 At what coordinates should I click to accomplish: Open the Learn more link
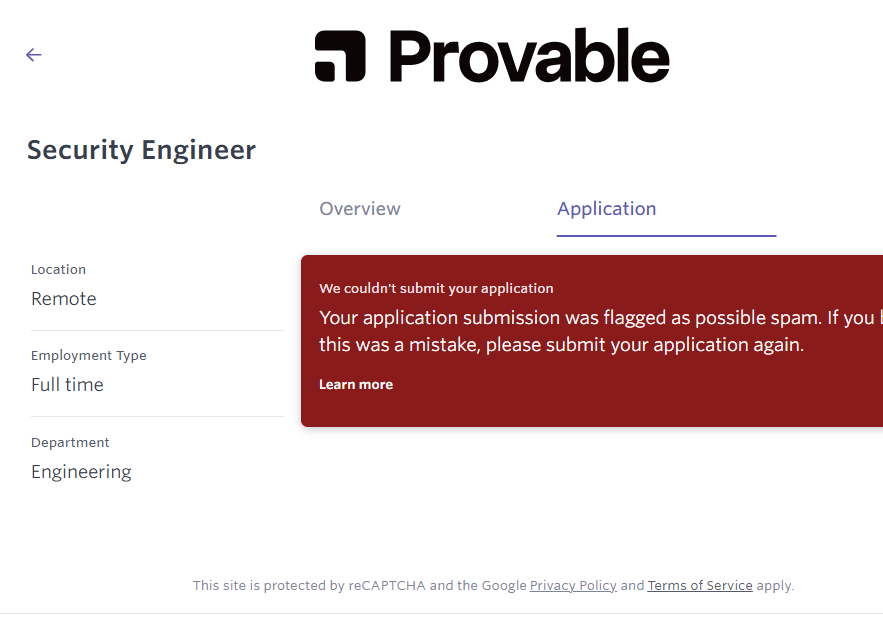click(356, 385)
